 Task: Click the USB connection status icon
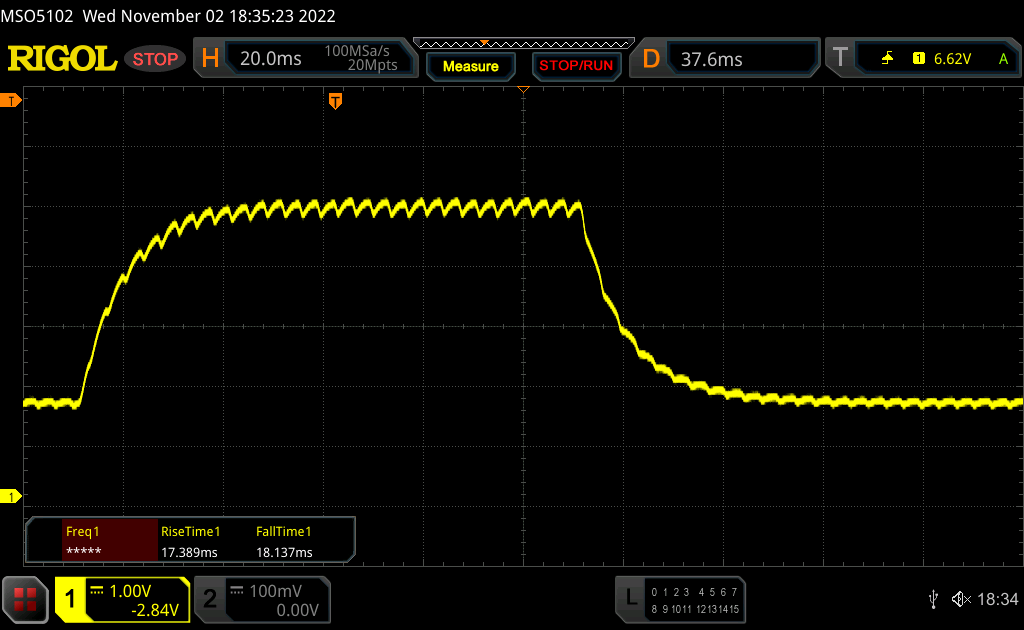(933, 598)
